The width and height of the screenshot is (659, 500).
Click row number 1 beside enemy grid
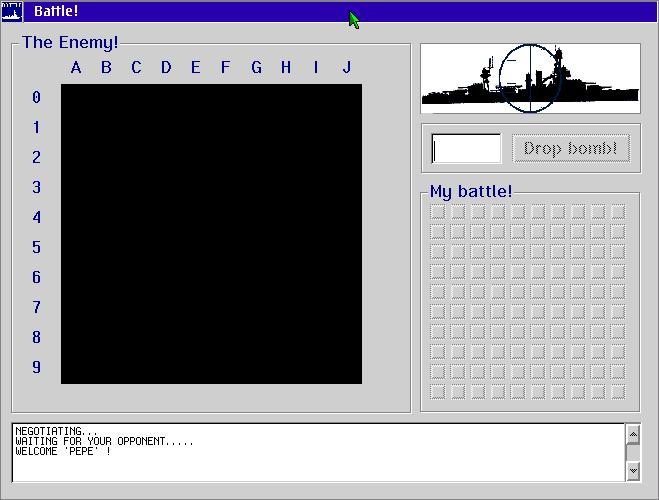[37, 127]
